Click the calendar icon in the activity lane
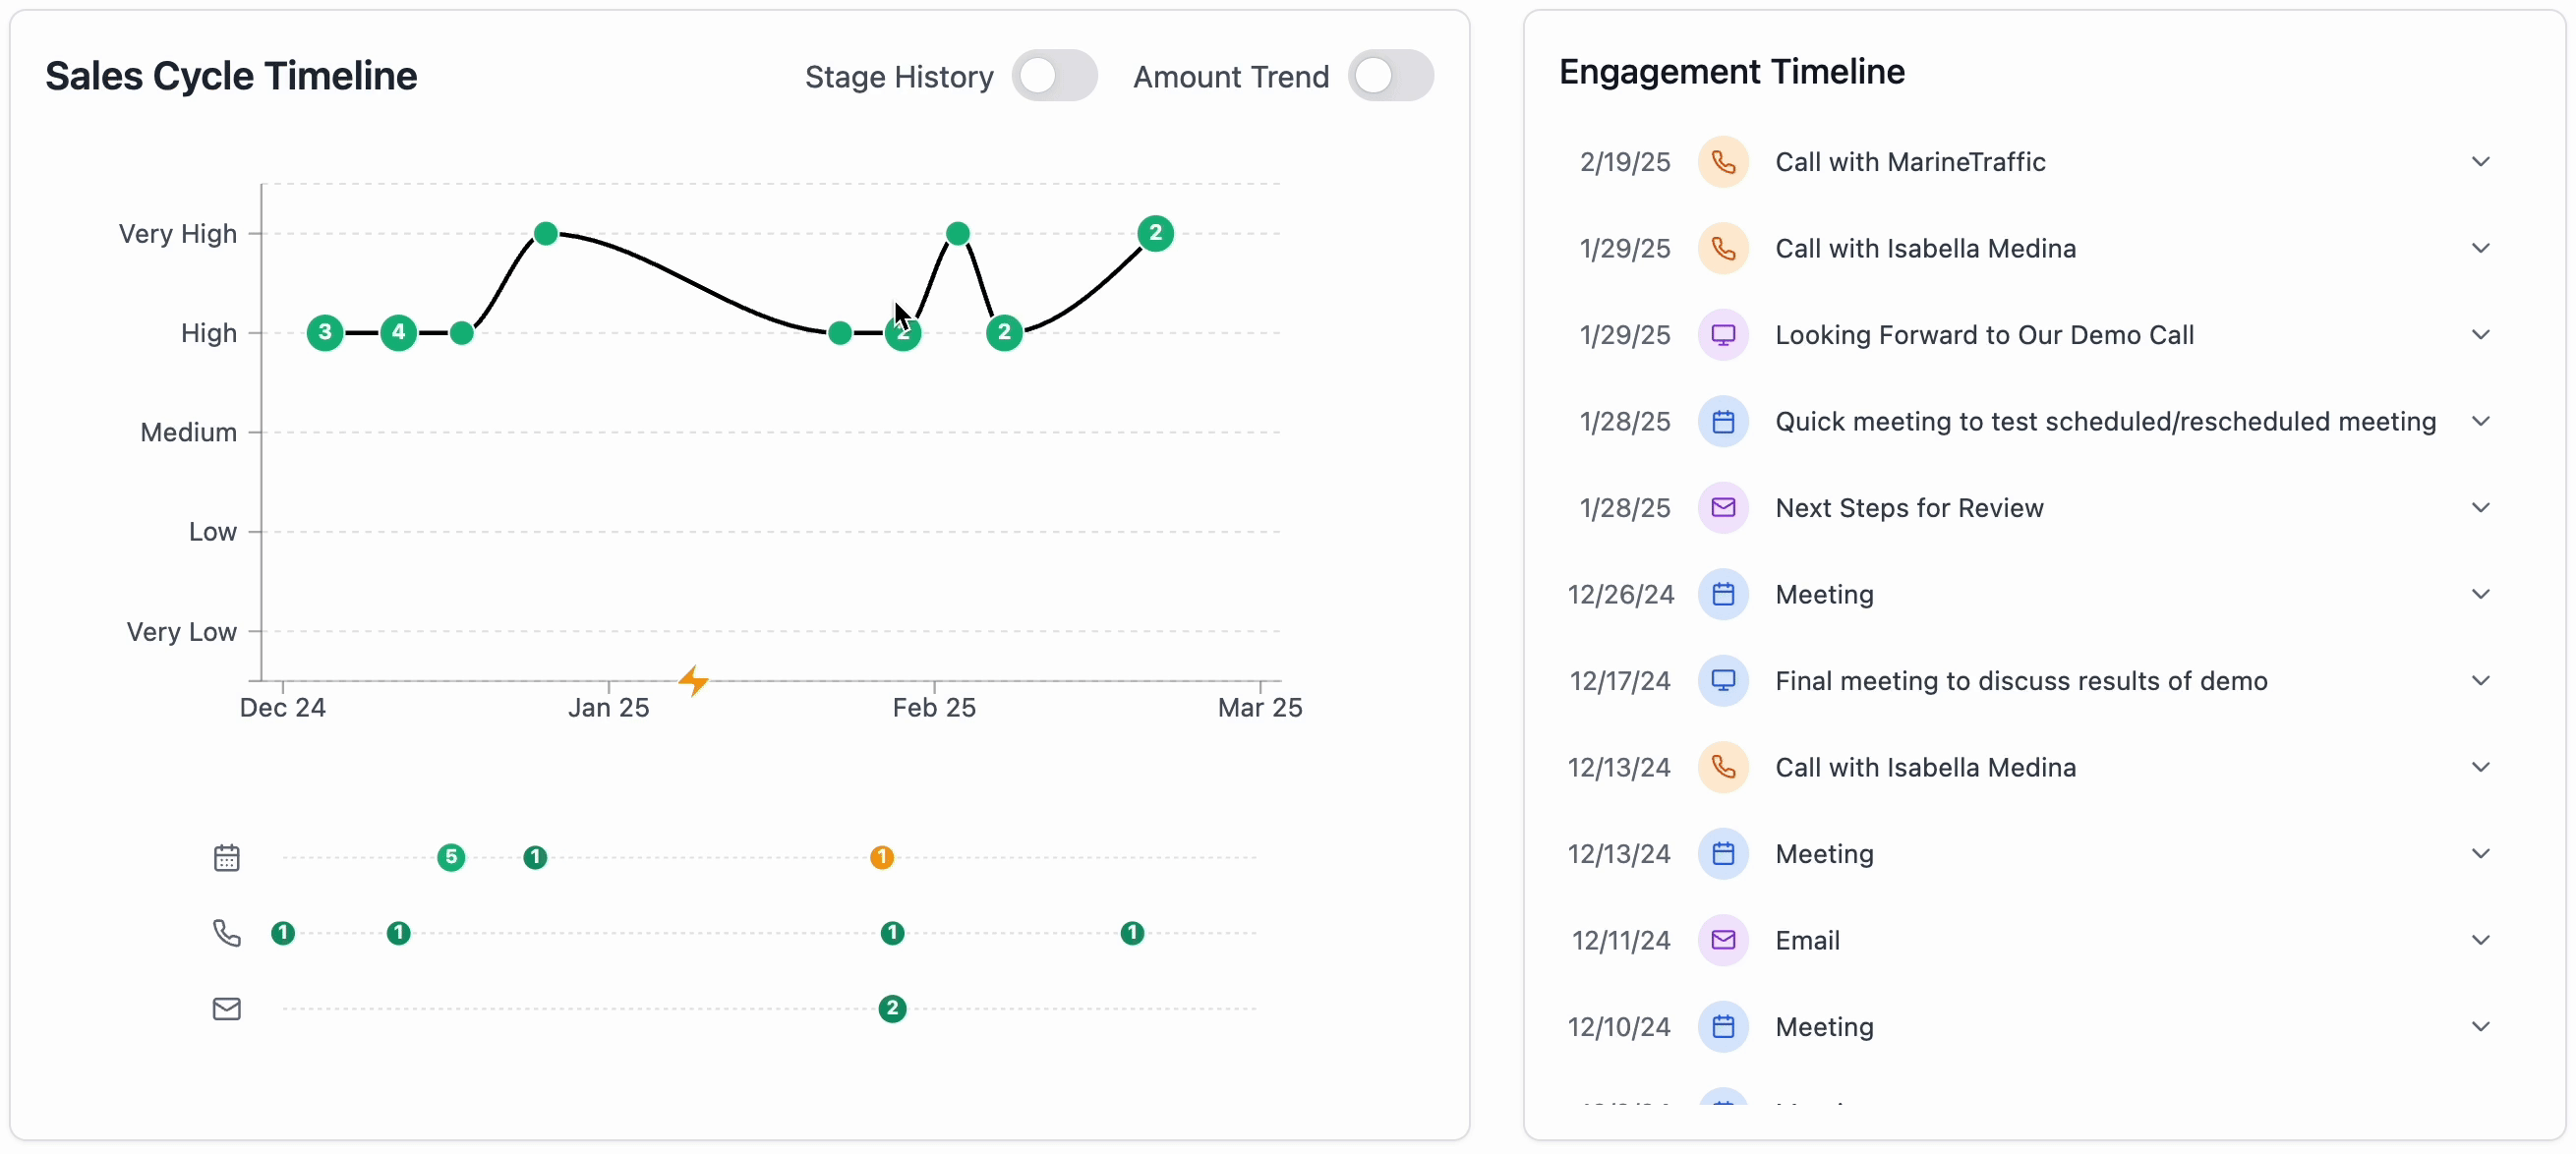Viewport: 2576px width, 1154px height. [227, 857]
